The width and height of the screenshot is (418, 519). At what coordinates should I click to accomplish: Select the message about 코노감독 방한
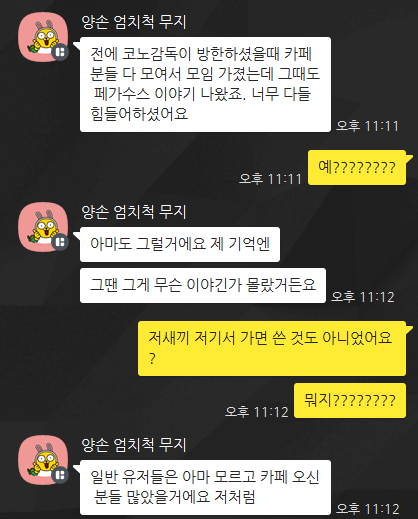tap(205, 84)
